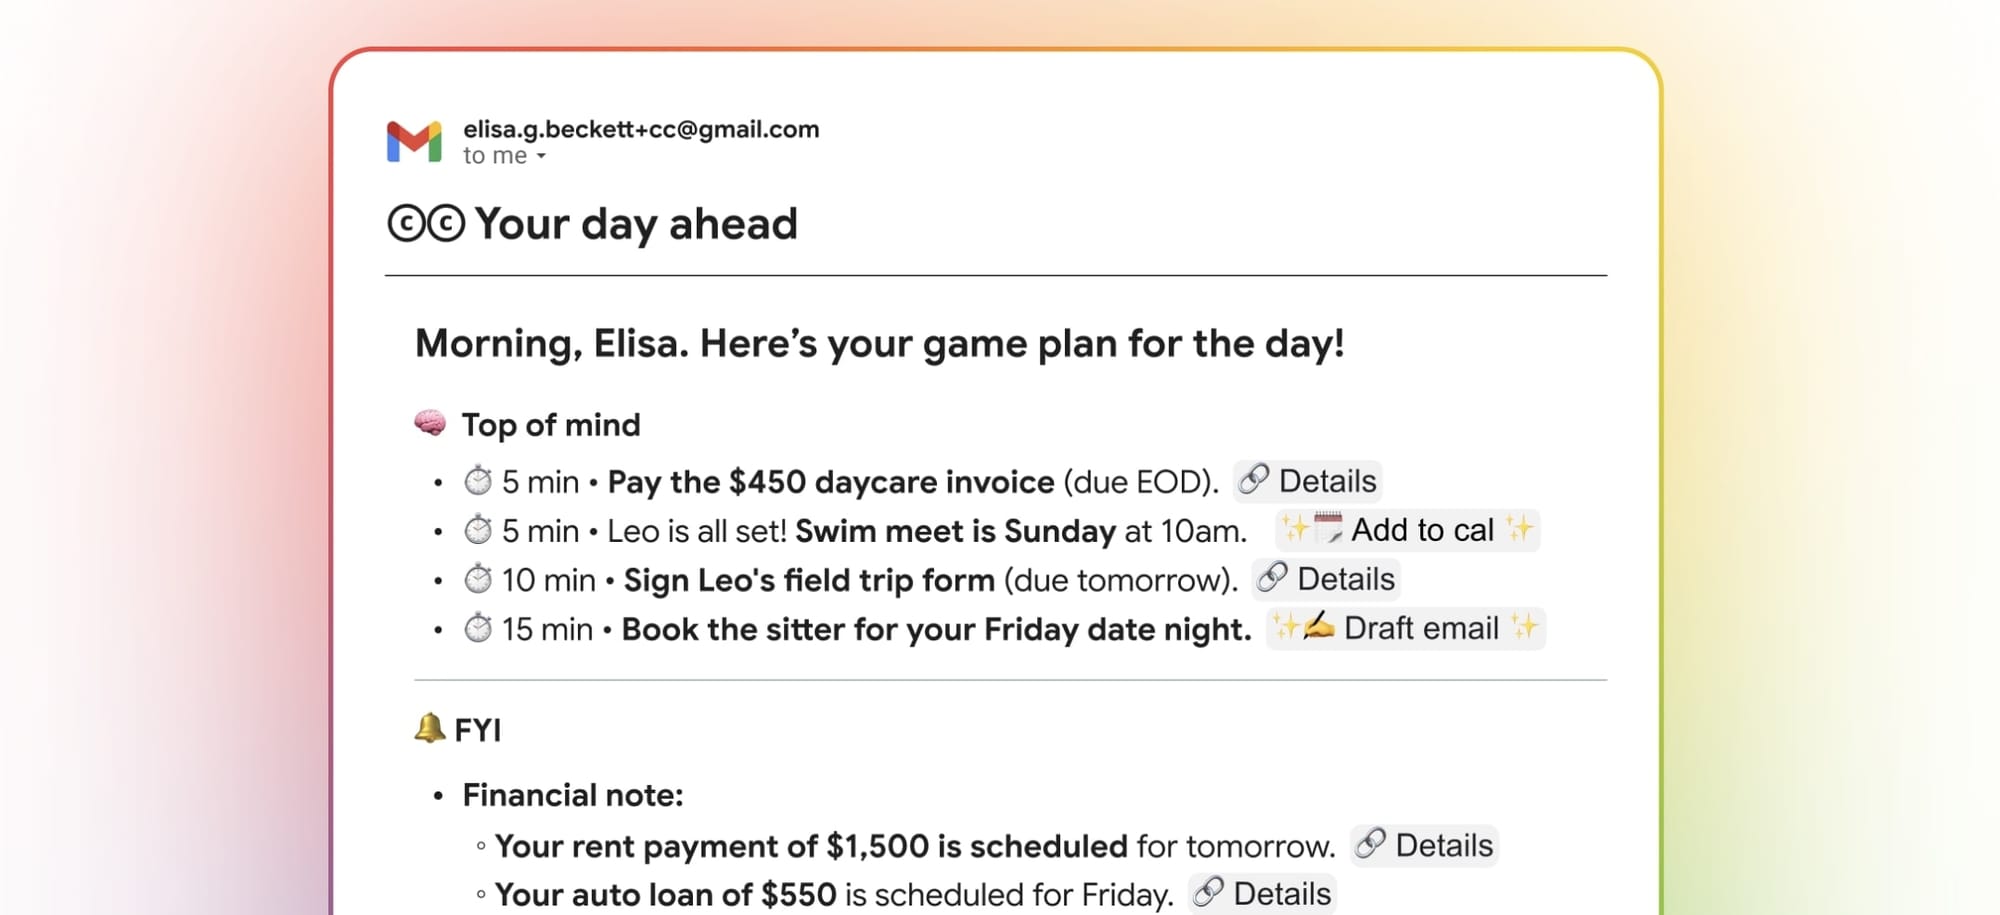Expand the "to me" recipient dropdown arrow
The height and width of the screenshot is (915, 2000).
click(541, 156)
